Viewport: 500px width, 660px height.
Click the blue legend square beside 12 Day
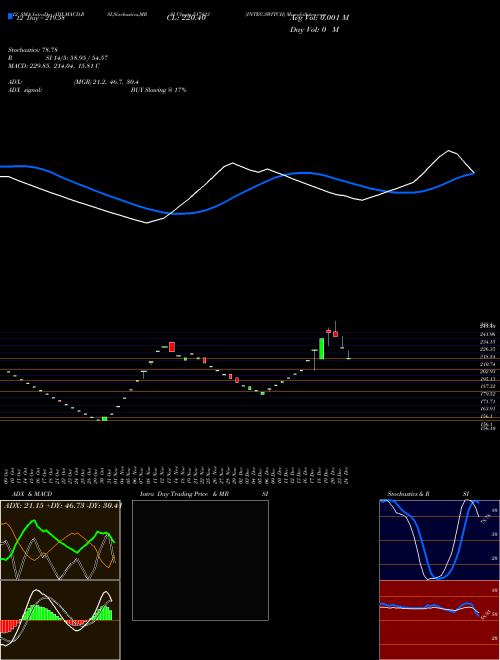(10, 16)
